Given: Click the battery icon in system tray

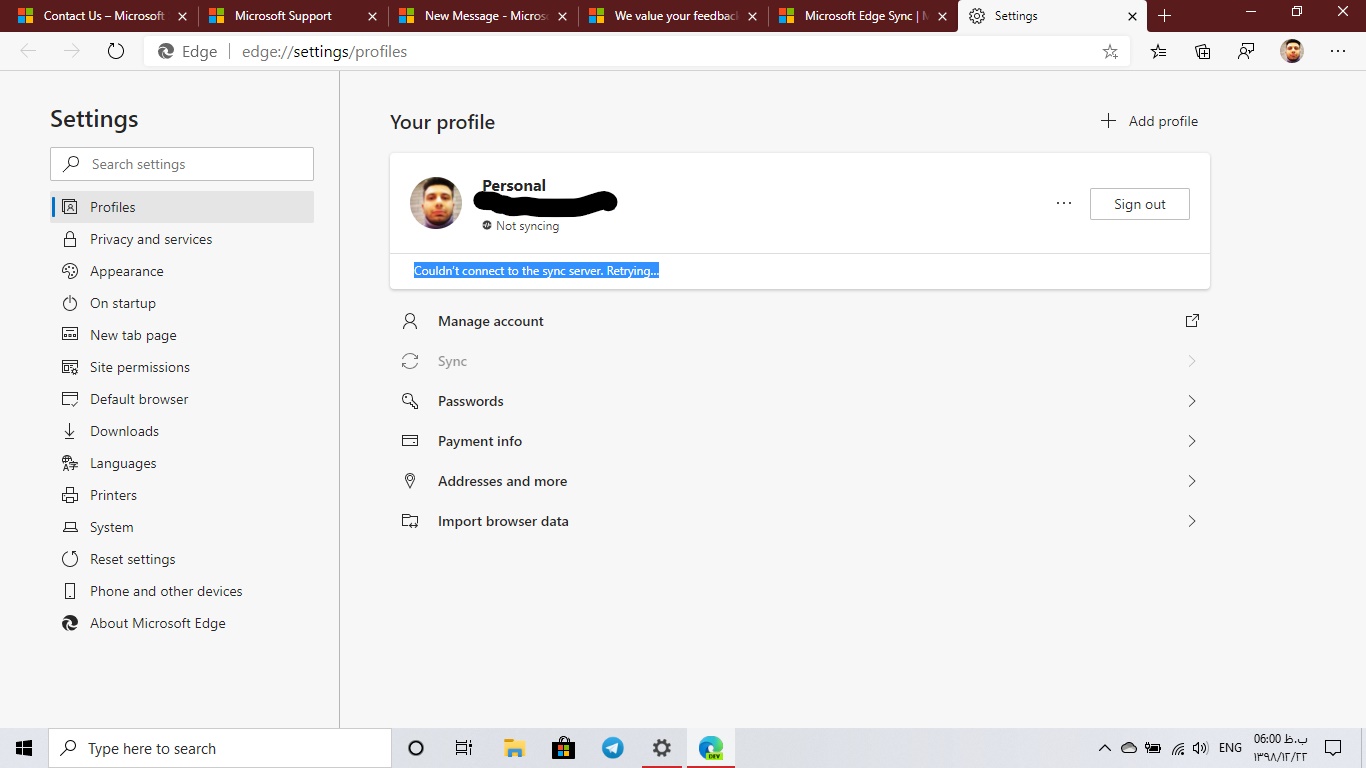Looking at the screenshot, I should [1152, 748].
